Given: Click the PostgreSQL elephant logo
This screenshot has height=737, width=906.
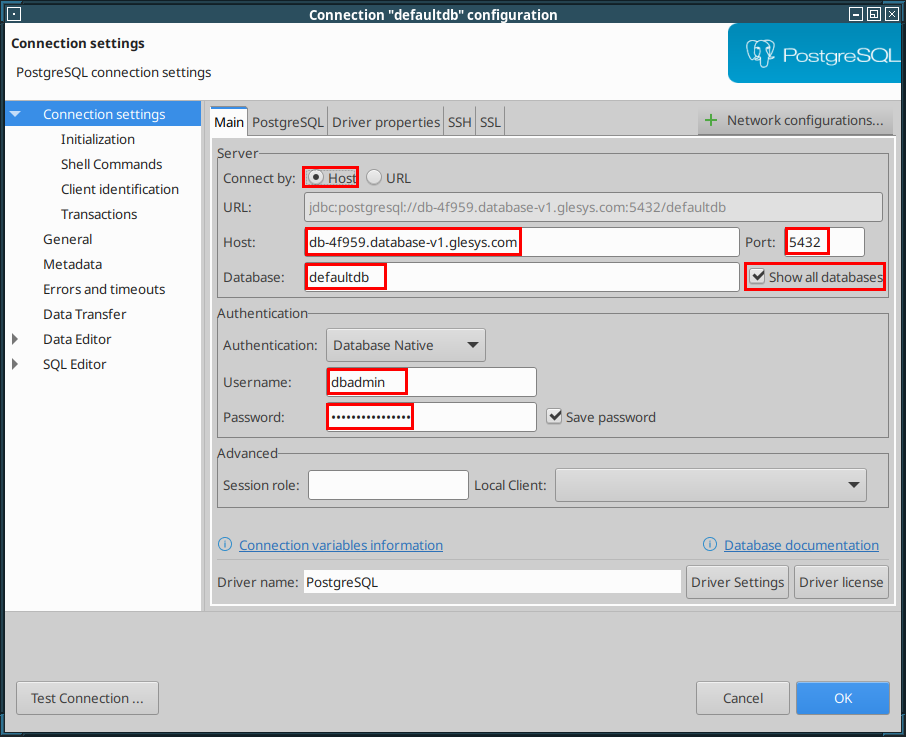Looking at the screenshot, I should point(760,54).
